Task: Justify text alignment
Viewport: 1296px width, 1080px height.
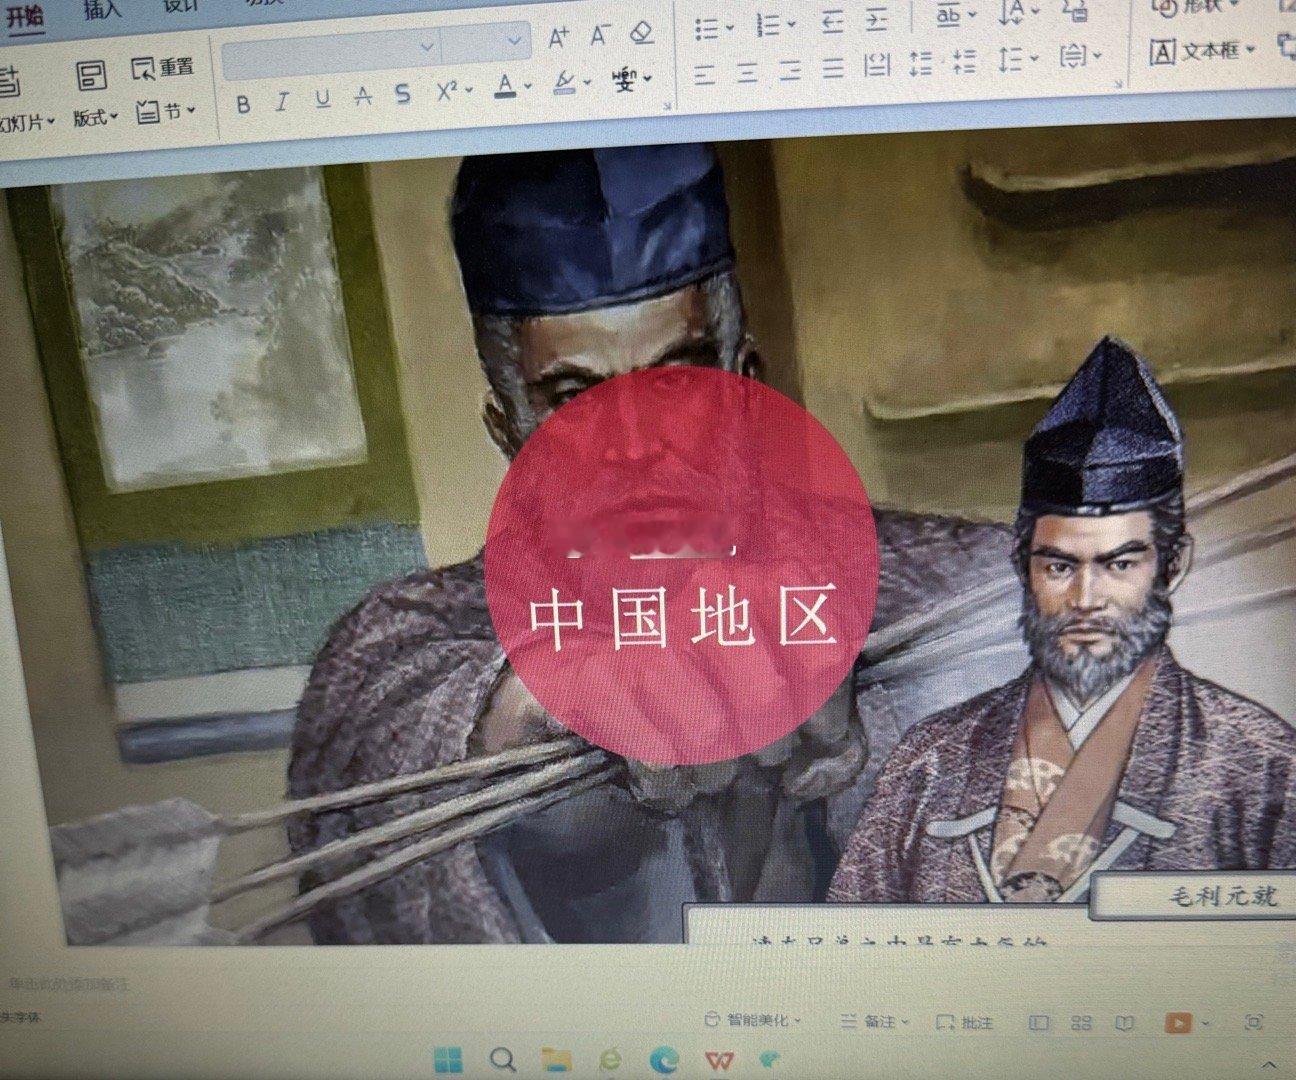Action: point(833,68)
